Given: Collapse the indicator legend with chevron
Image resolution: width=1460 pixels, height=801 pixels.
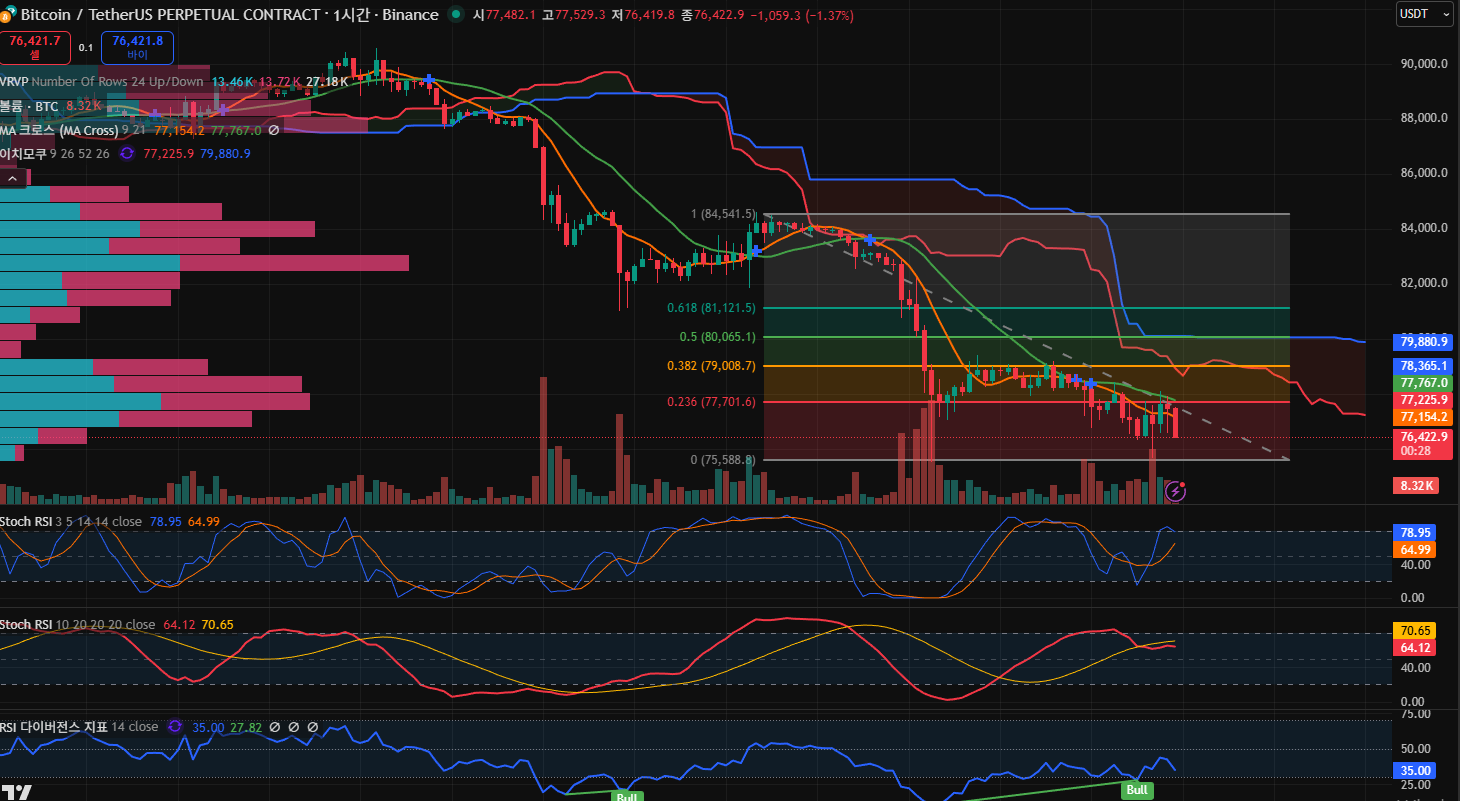Looking at the screenshot, I should click(x=13, y=178).
